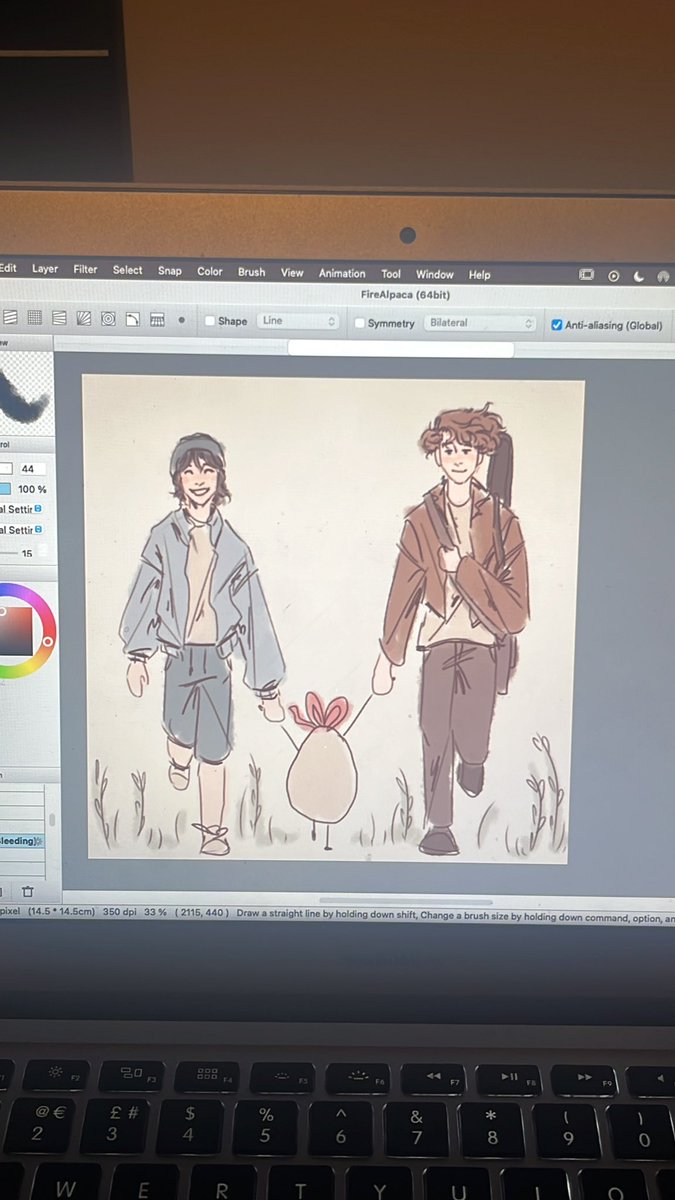Image resolution: width=675 pixels, height=1200 pixels.
Task: Enable the Shape checkbox
Action: point(210,321)
